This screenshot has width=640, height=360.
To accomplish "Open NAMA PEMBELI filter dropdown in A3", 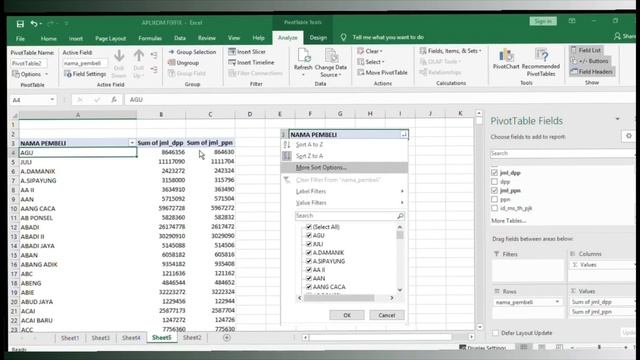I will (x=132, y=143).
